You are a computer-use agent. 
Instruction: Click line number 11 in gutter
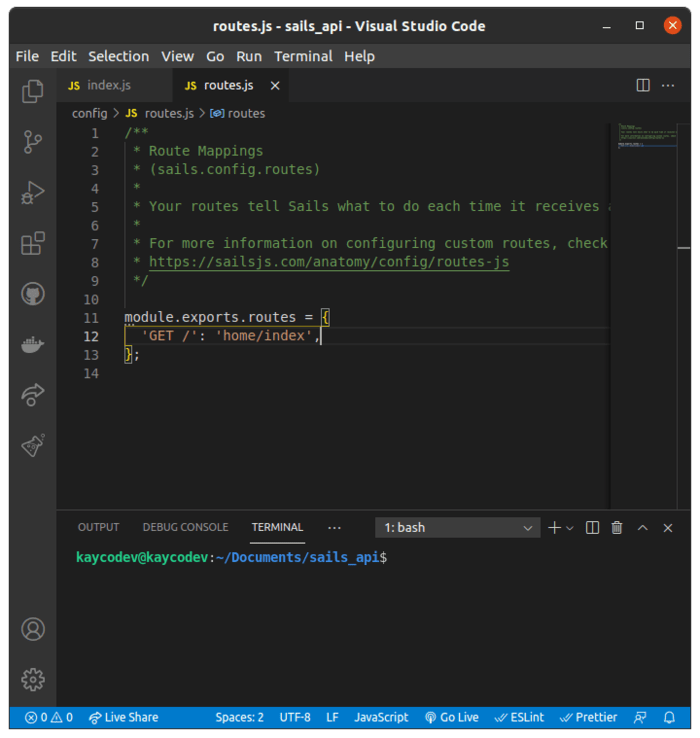click(91, 318)
